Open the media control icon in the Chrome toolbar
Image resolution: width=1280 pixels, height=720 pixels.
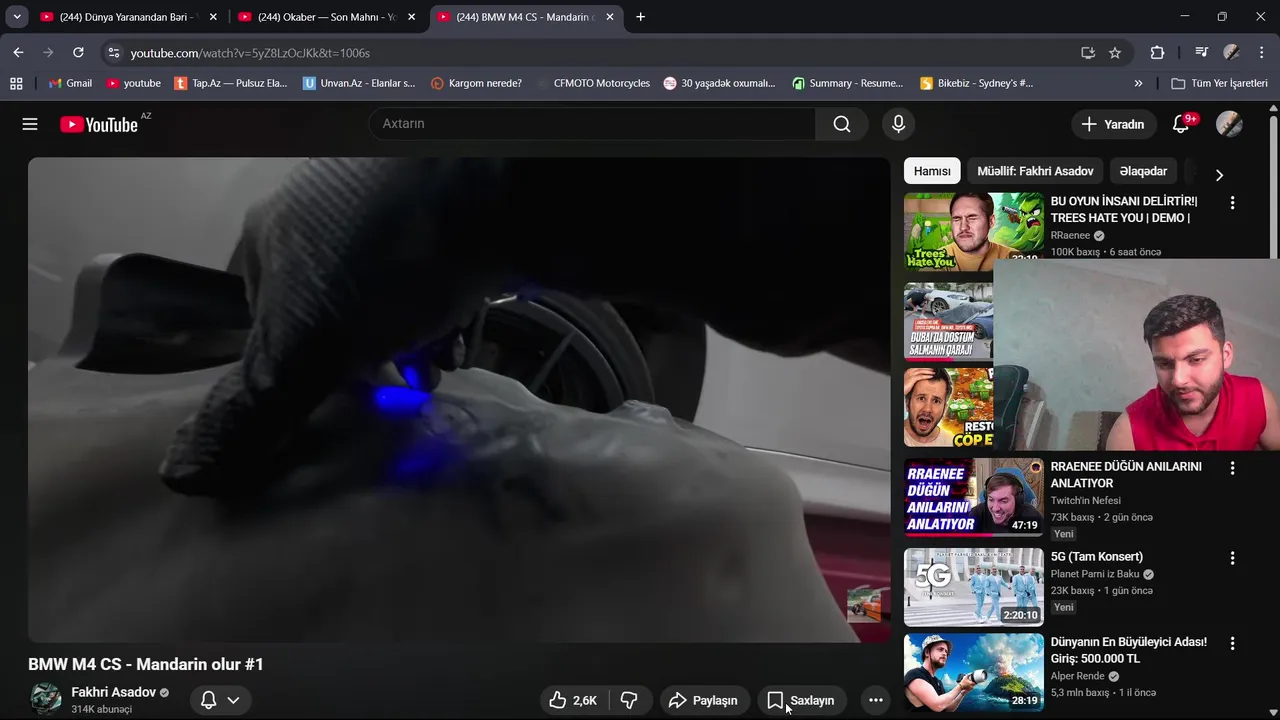[1201, 53]
